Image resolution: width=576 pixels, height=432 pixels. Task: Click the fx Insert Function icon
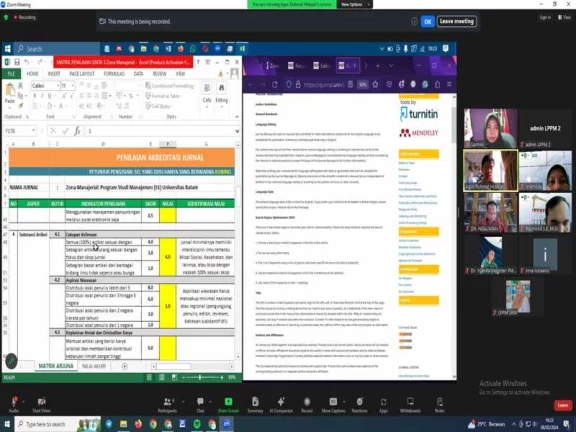point(78,131)
